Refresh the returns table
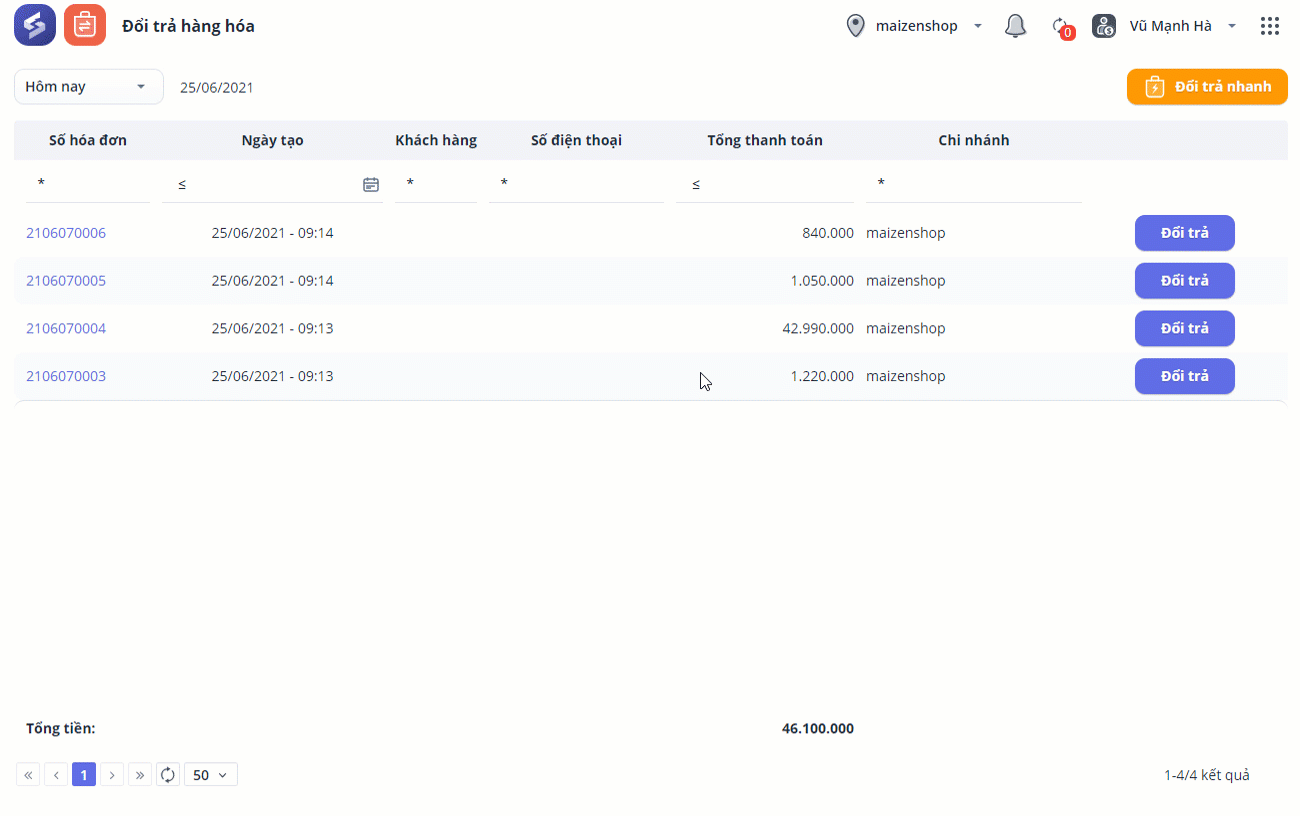 (168, 775)
